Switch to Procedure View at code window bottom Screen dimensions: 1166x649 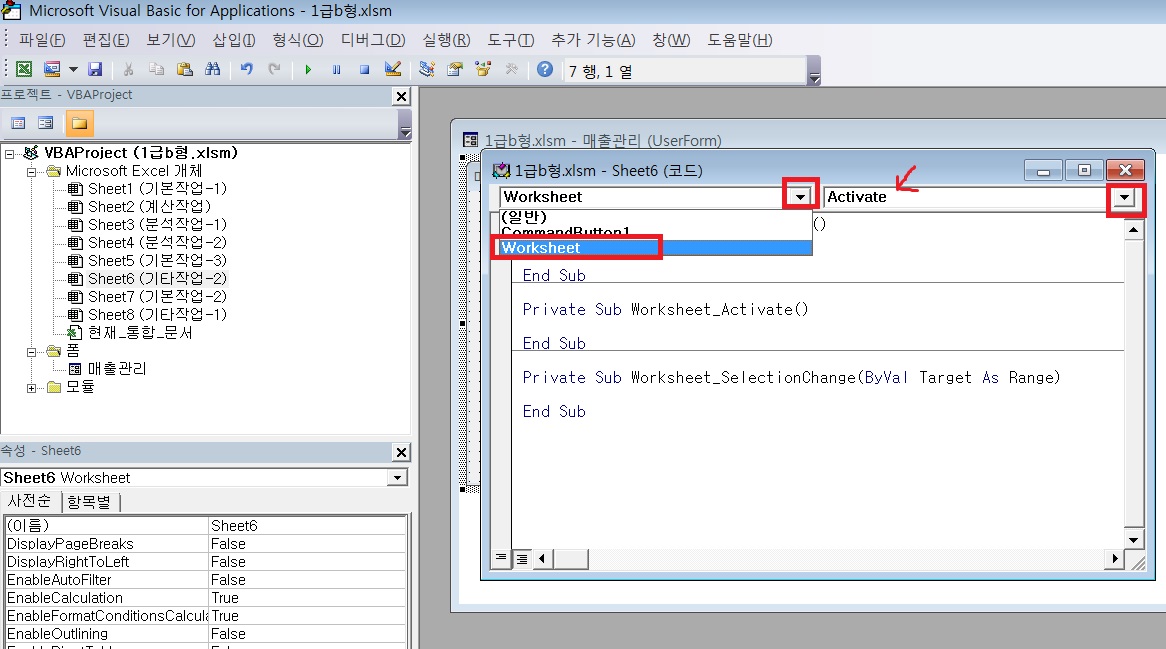coord(501,557)
